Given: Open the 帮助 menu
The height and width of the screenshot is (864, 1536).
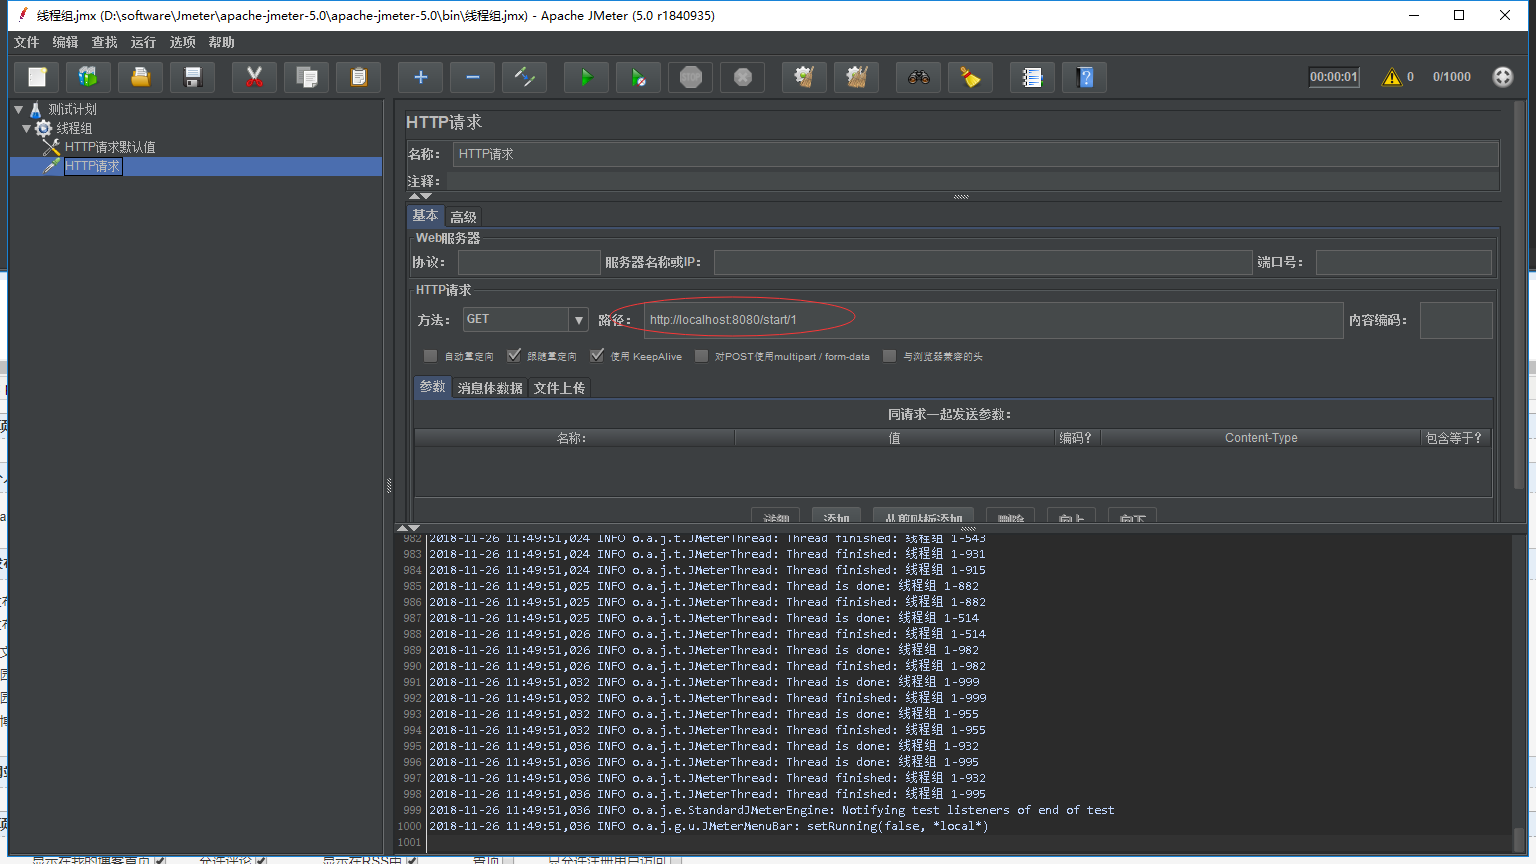Looking at the screenshot, I should pyautogui.click(x=221, y=42).
